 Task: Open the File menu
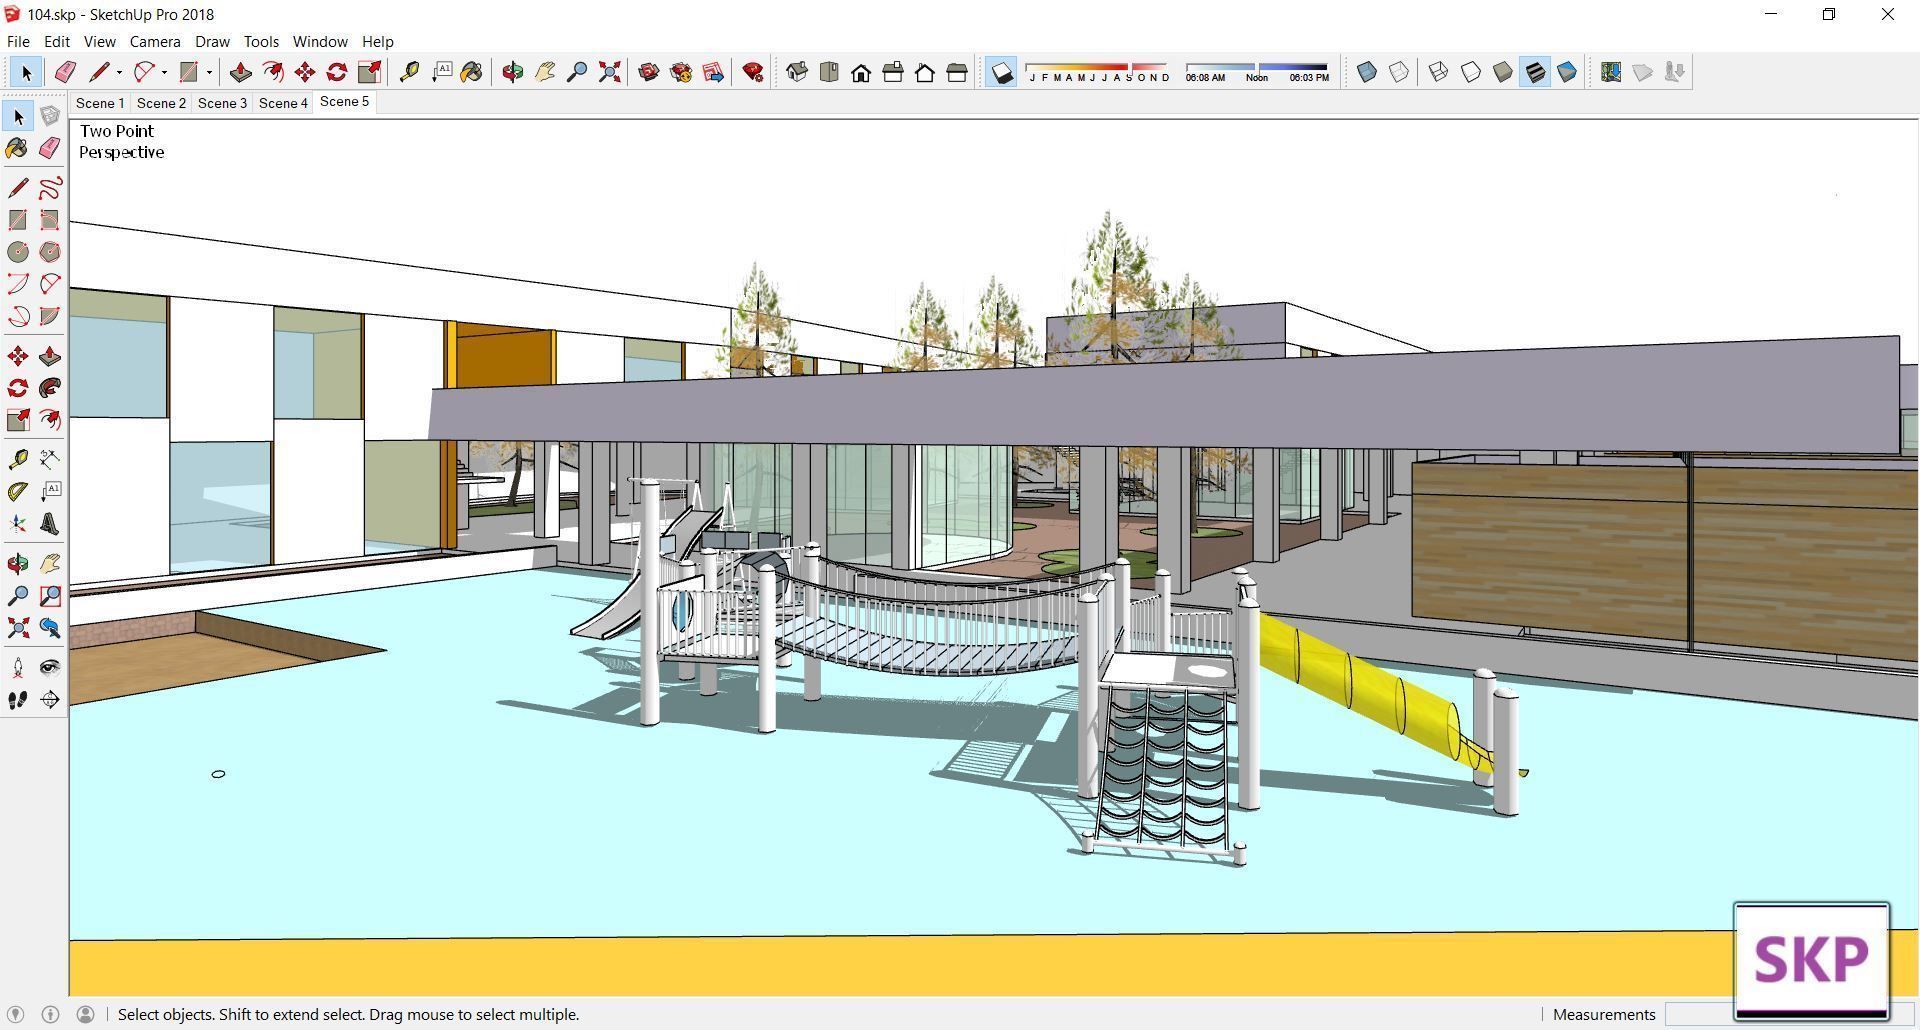(18, 41)
